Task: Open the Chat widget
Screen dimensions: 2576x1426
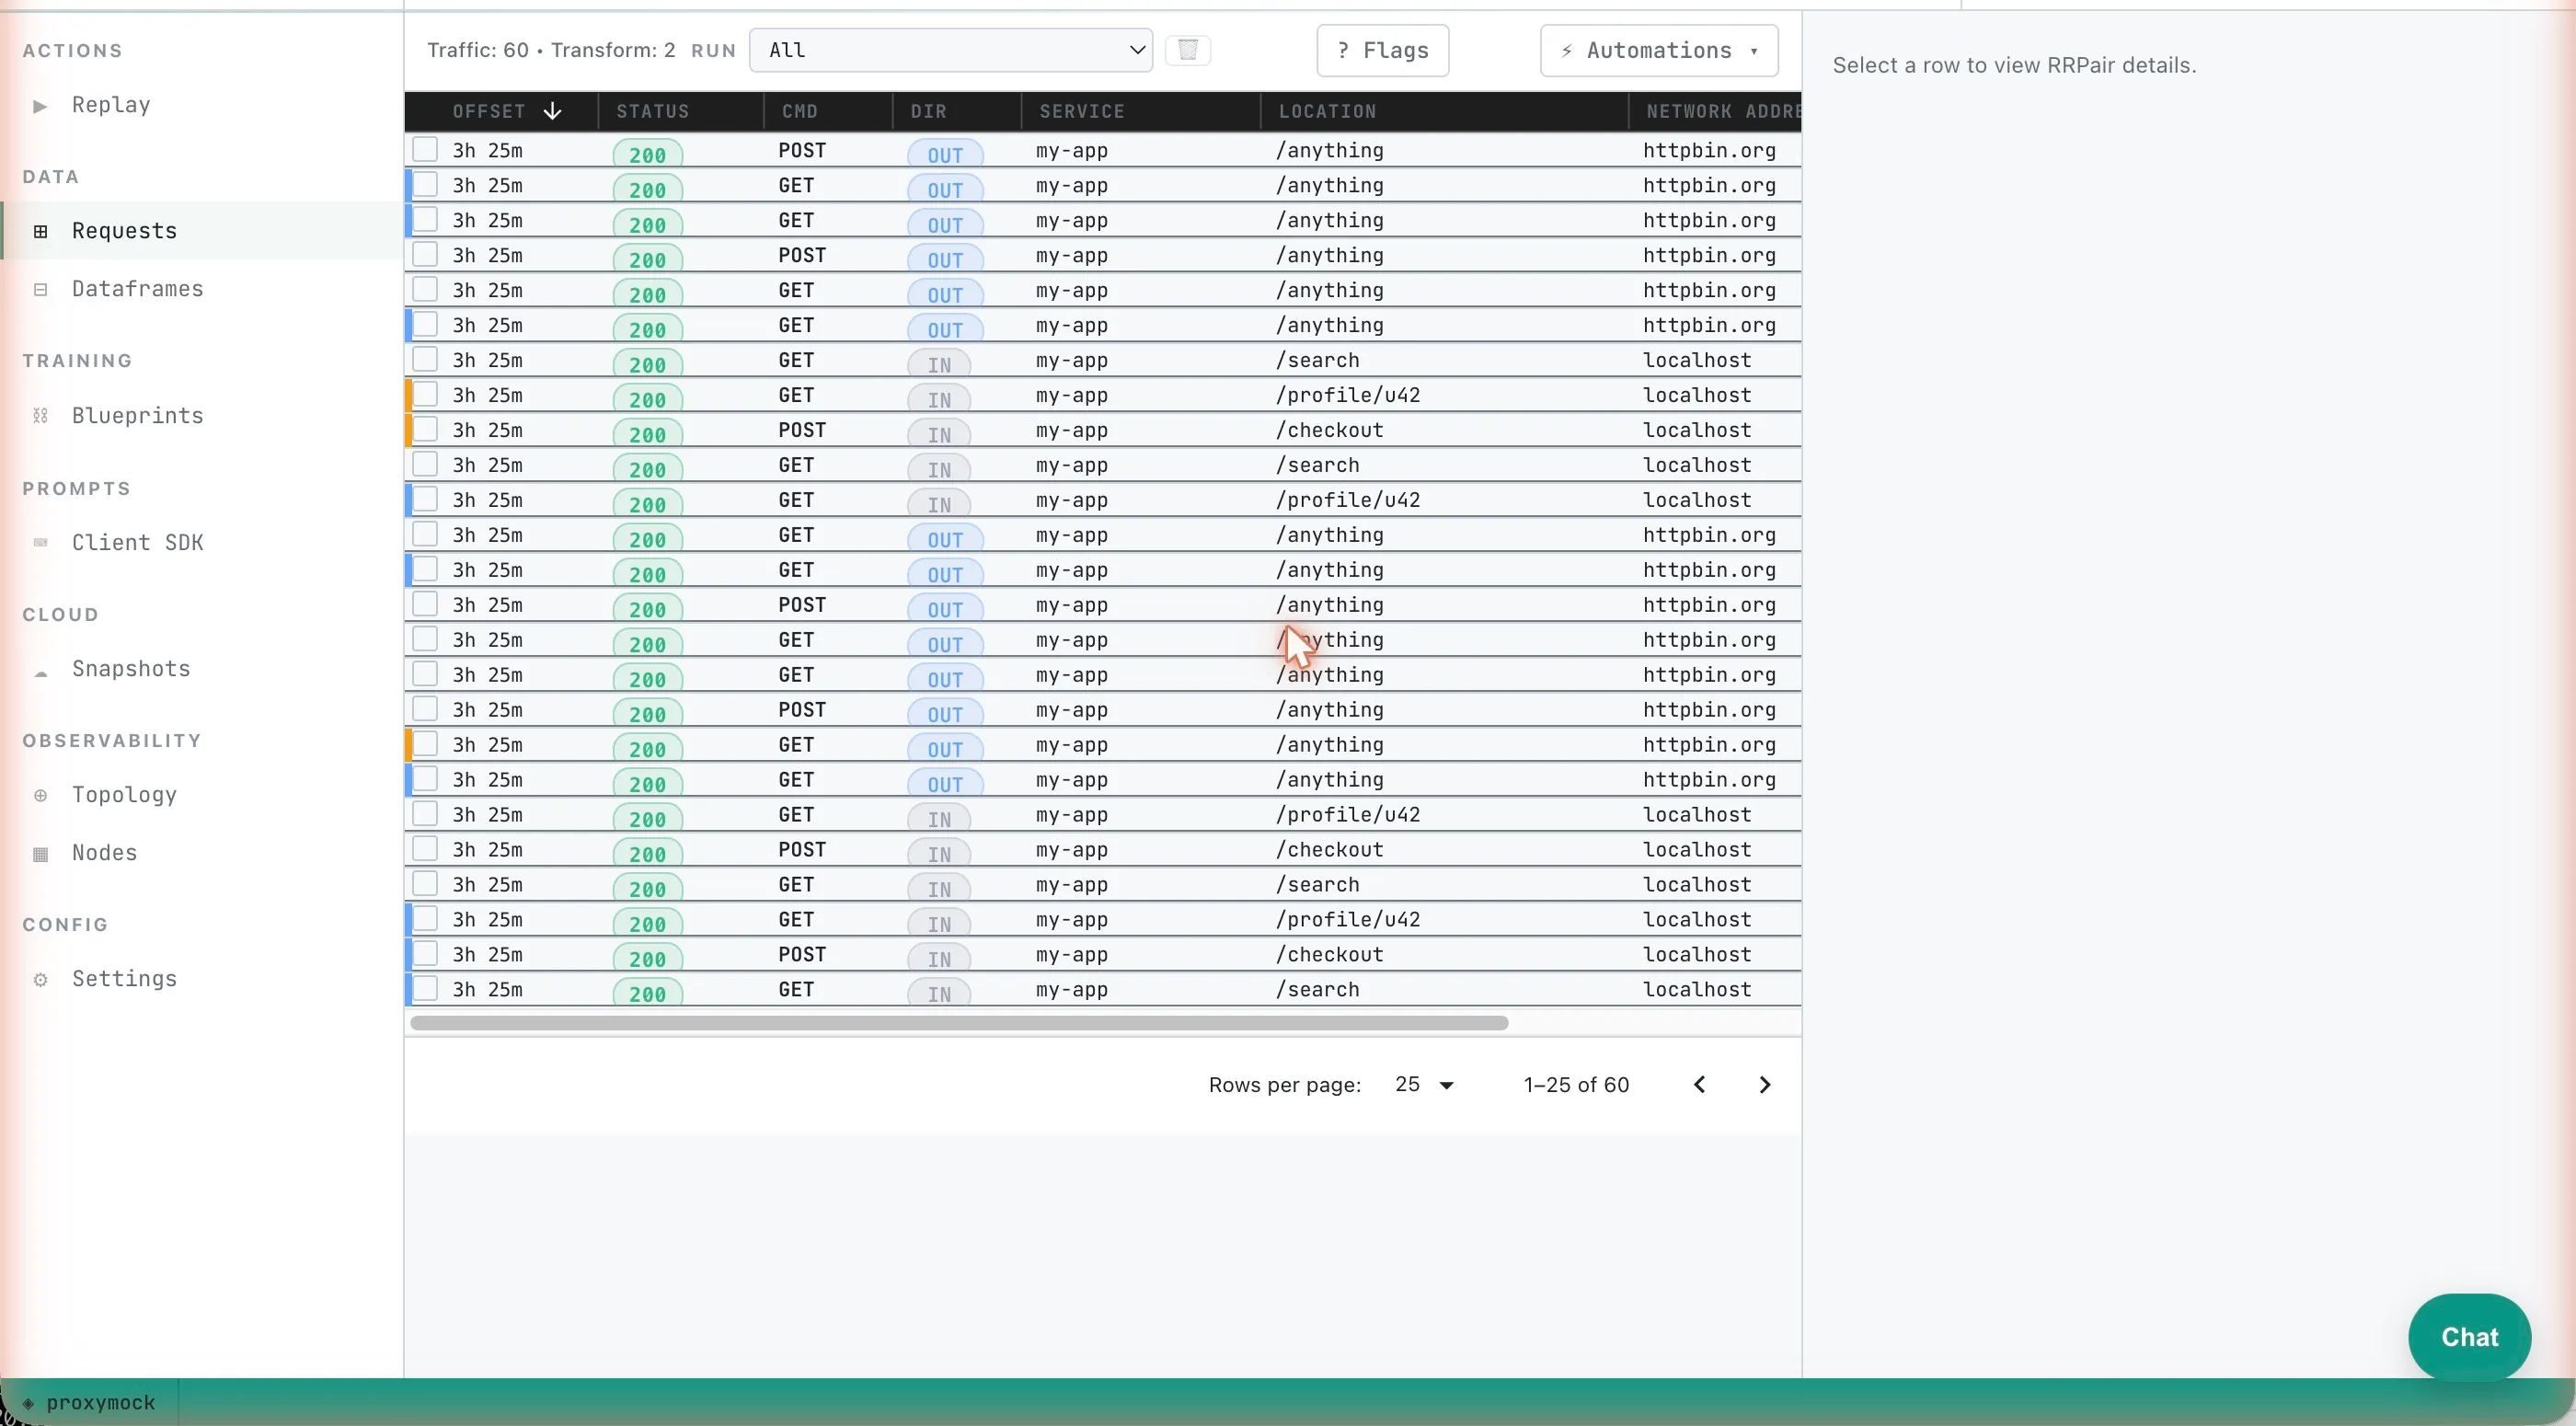Action: pos(2469,1337)
